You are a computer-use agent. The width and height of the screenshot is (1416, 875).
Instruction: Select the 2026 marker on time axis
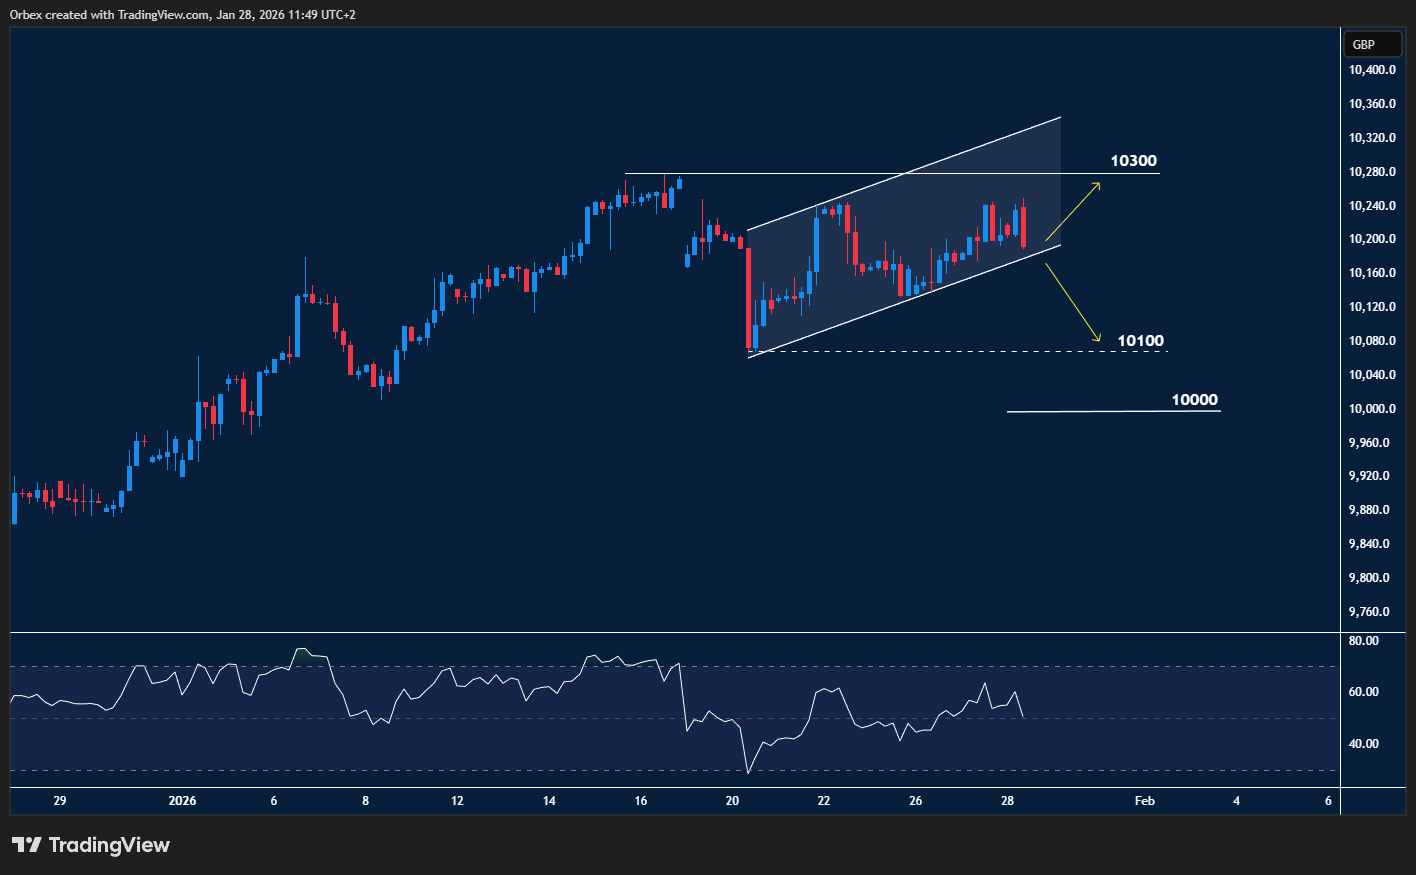coord(182,801)
